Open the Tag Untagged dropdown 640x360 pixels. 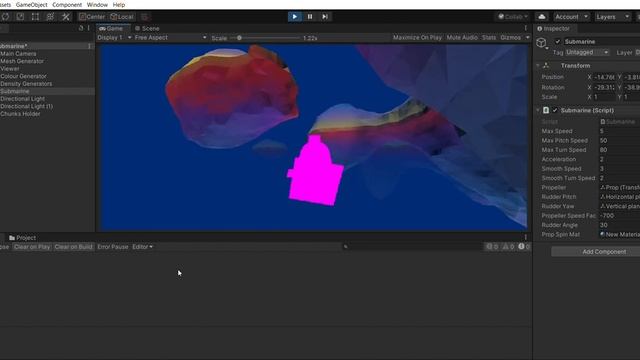pyautogui.click(x=587, y=53)
